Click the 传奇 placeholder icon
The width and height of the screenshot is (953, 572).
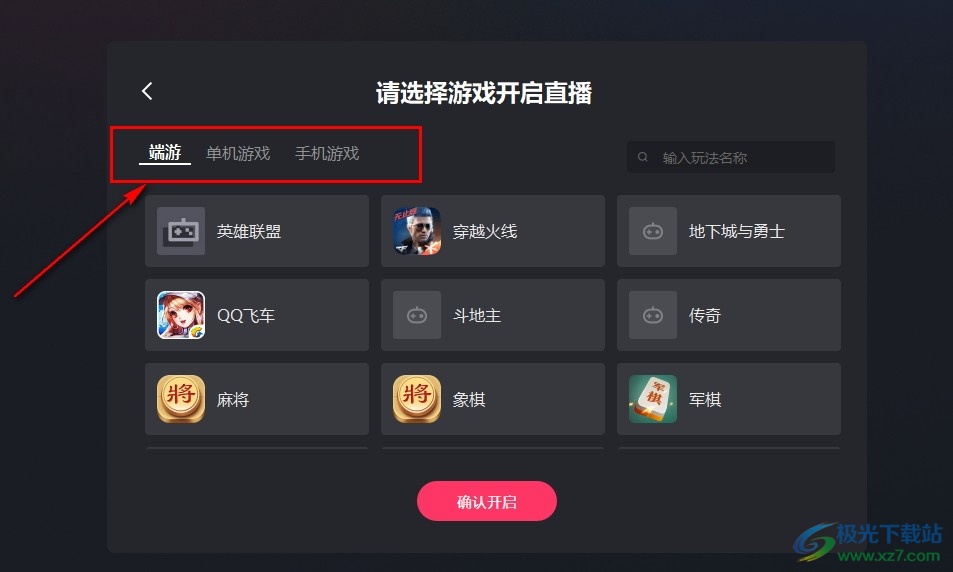tap(653, 315)
